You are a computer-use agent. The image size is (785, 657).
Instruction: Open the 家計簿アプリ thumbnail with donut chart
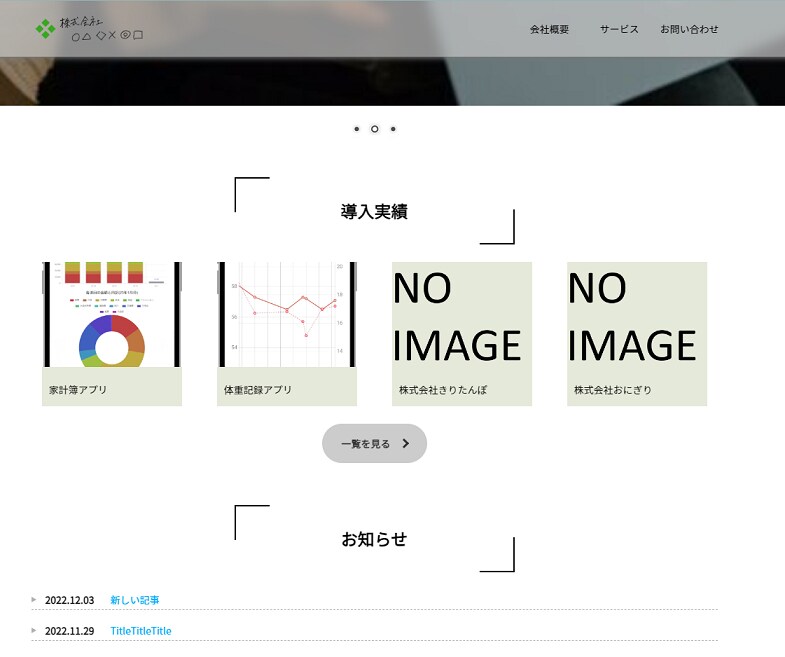112,314
